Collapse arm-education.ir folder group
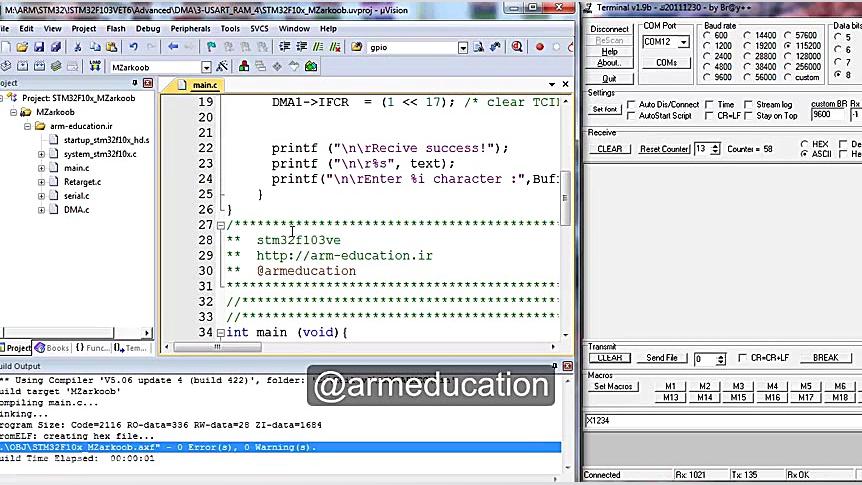Viewport: 862px width, 485px height. click(x=27, y=126)
